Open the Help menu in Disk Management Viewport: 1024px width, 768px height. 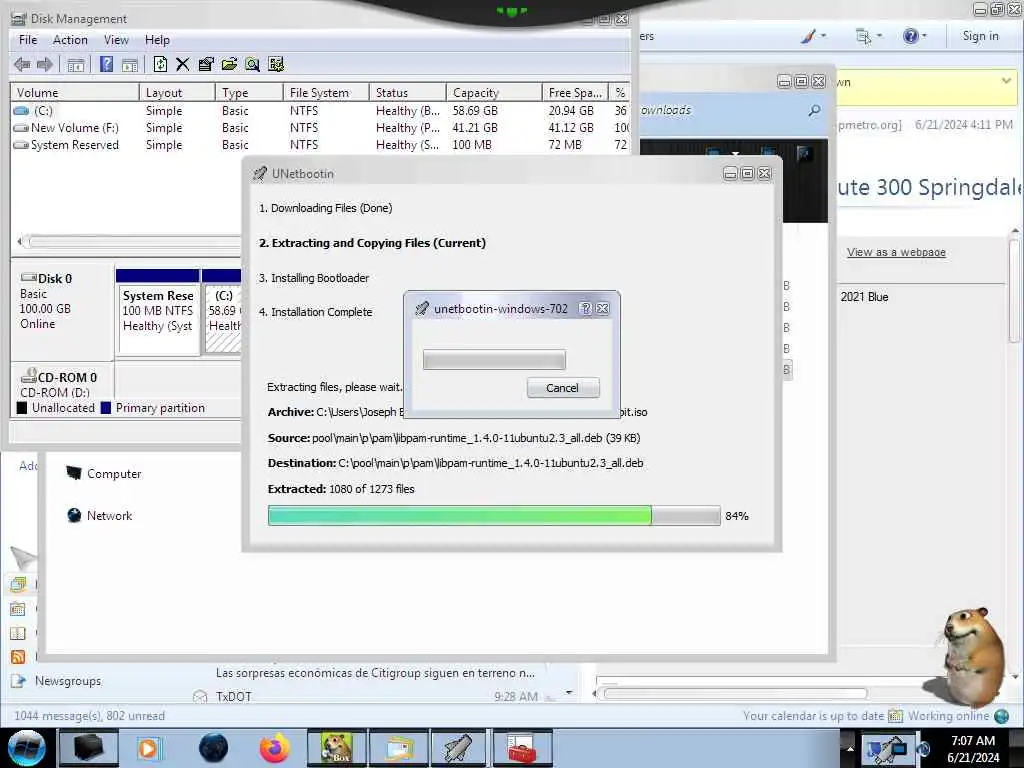(157, 40)
